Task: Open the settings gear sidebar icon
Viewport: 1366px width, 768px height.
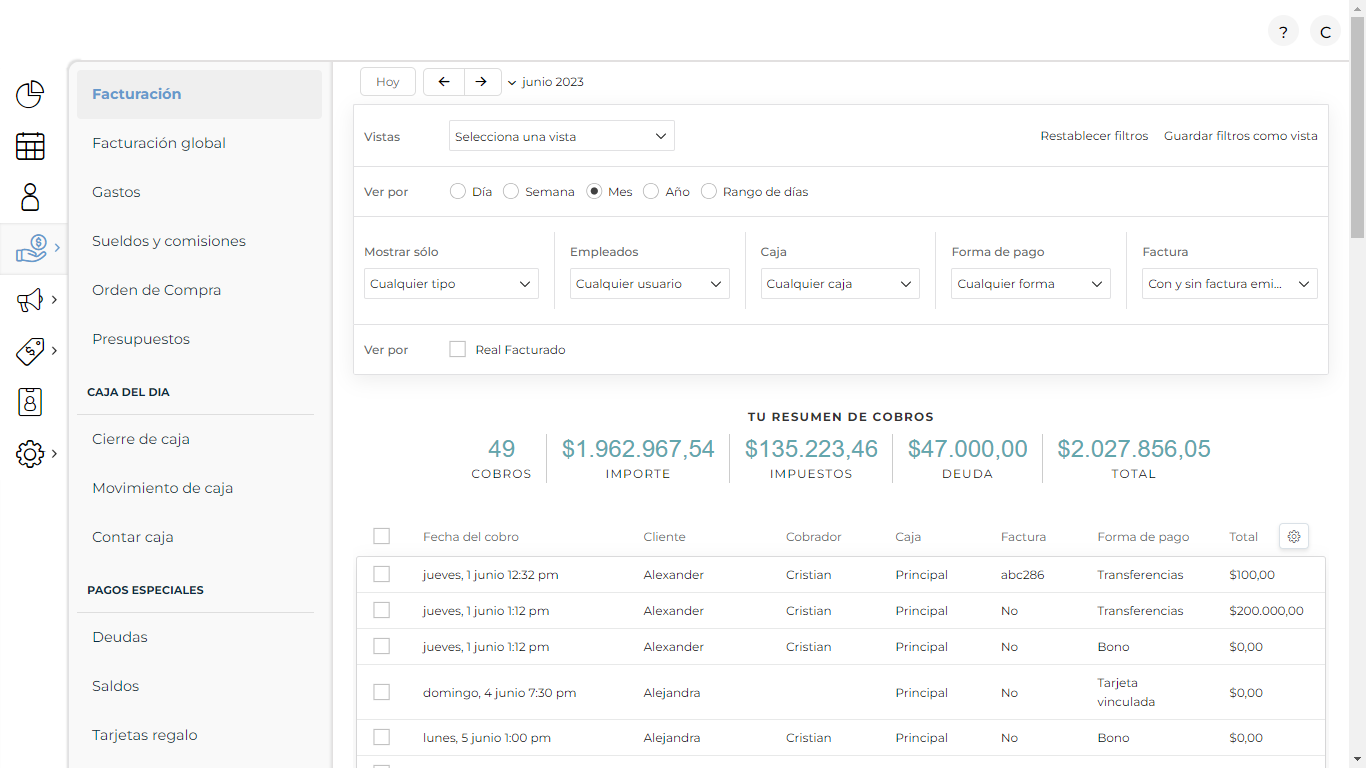Action: click(30, 454)
